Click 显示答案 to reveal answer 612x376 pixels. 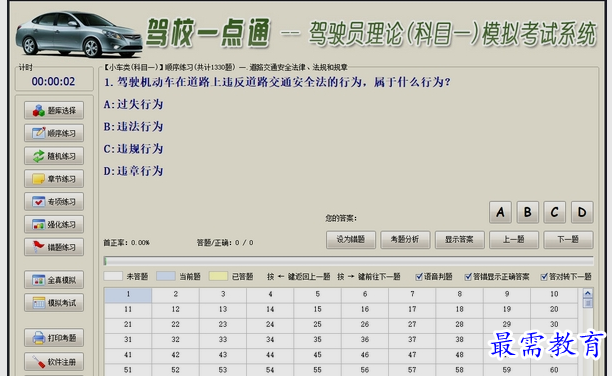click(x=459, y=240)
